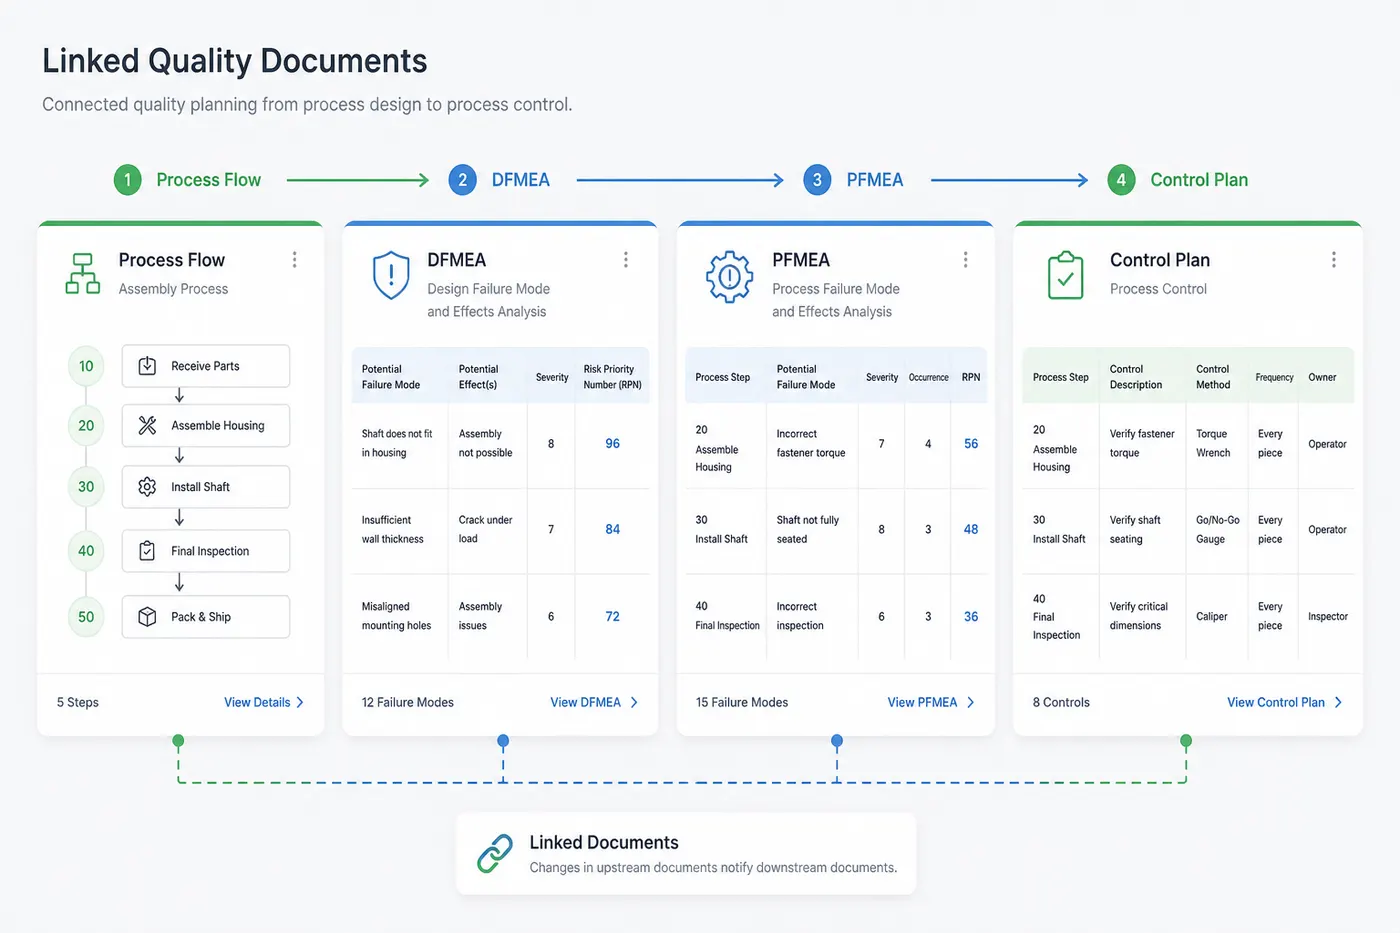This screenshot has width=1400, height=933.
Task: Open the DFMEA card three-dot menu
Action: 626,260
